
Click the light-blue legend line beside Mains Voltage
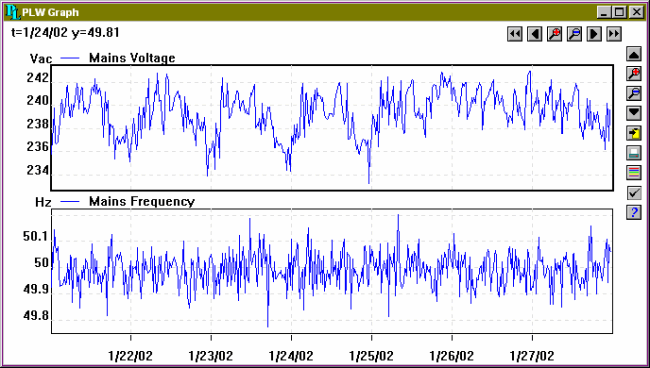tap(70, 58)
